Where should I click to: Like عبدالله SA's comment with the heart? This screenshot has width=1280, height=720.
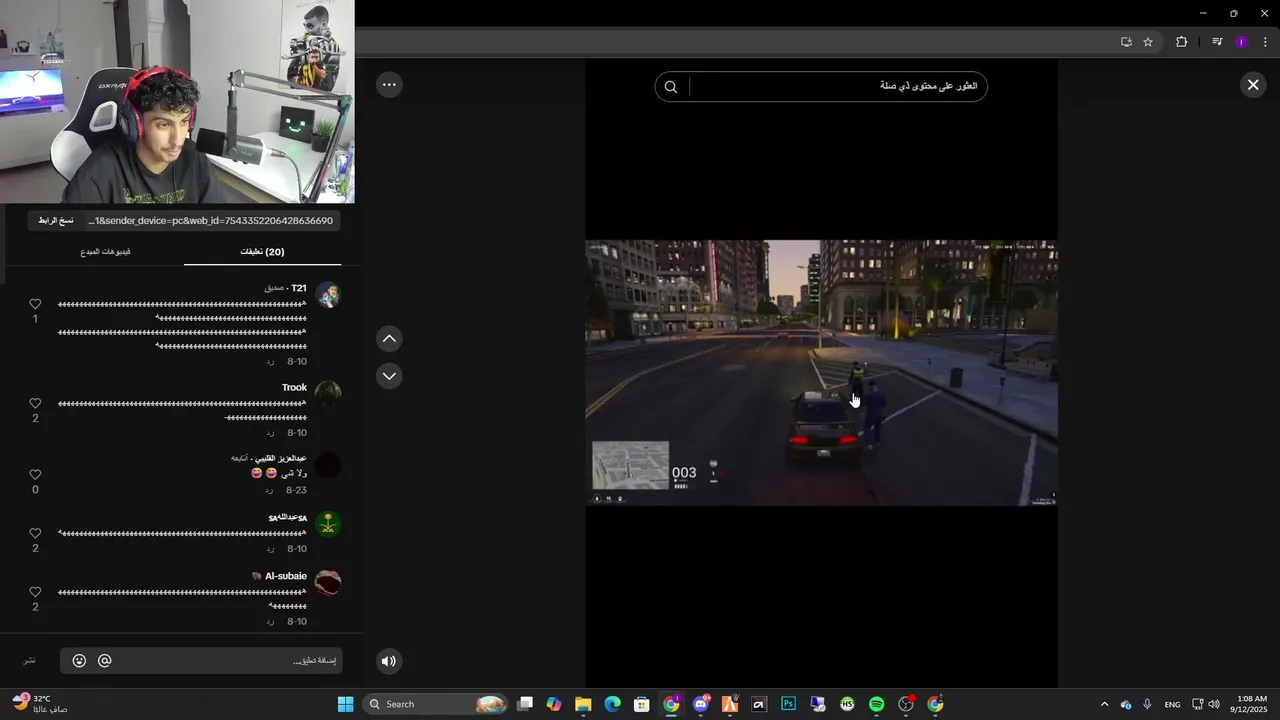pos(35,533)
